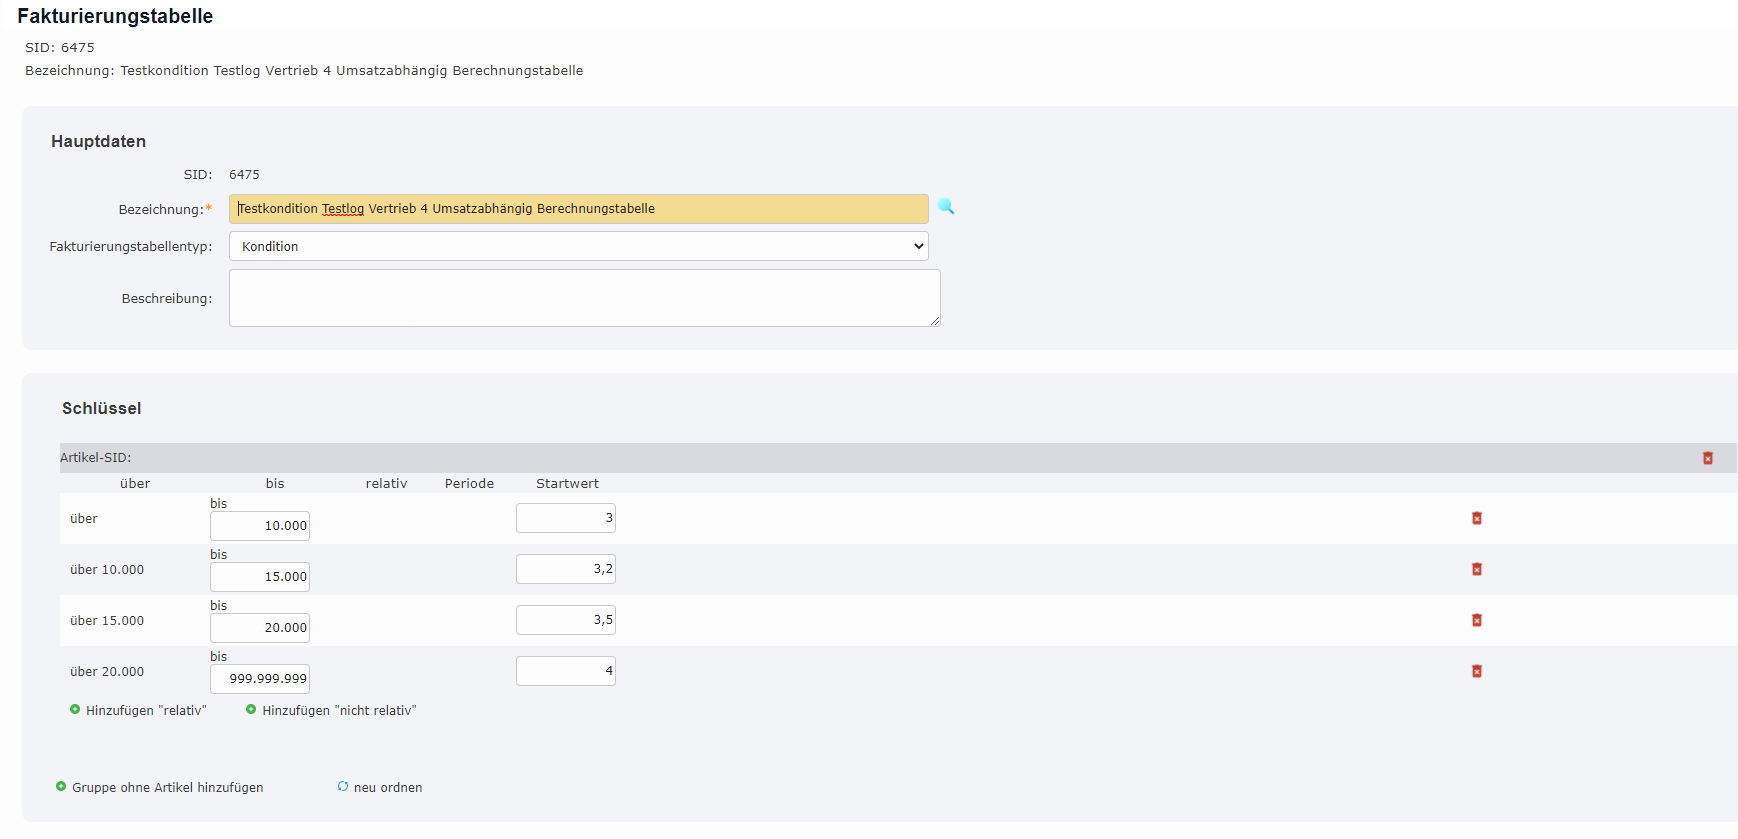Delete the Artikel-SID group via trash icon
This screenshot has height=839, width=1738.
coord(1708,458)
